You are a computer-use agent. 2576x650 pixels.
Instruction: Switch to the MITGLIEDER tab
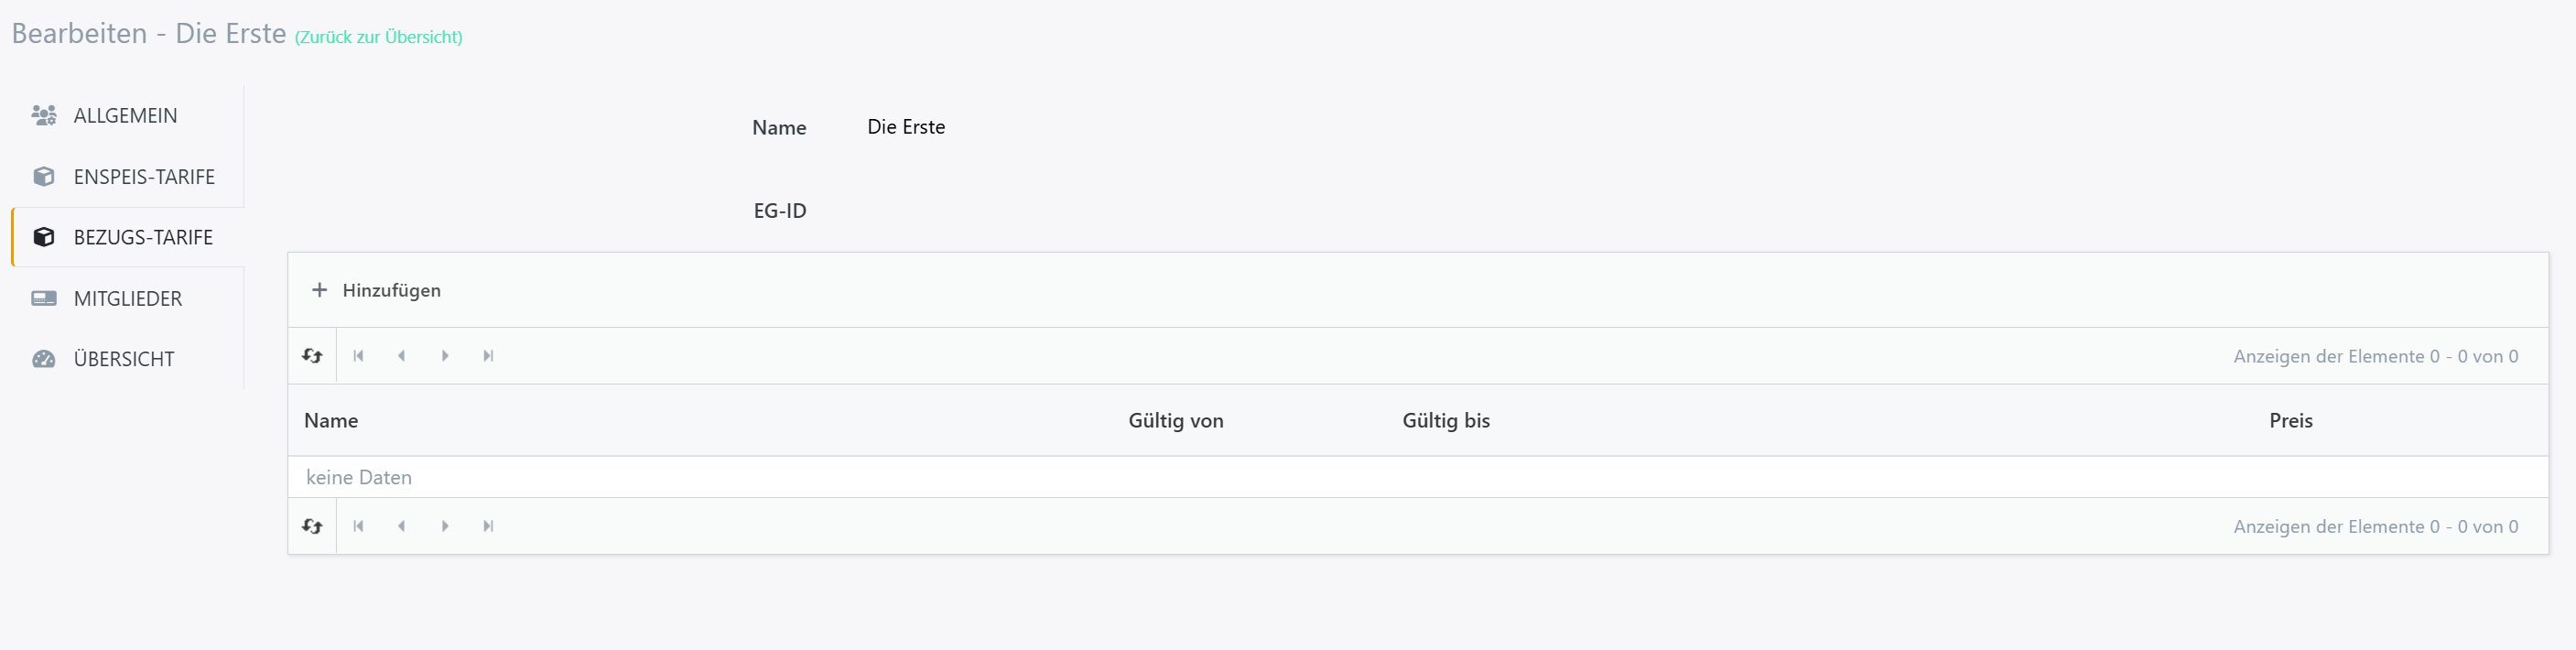coord(127,298)
